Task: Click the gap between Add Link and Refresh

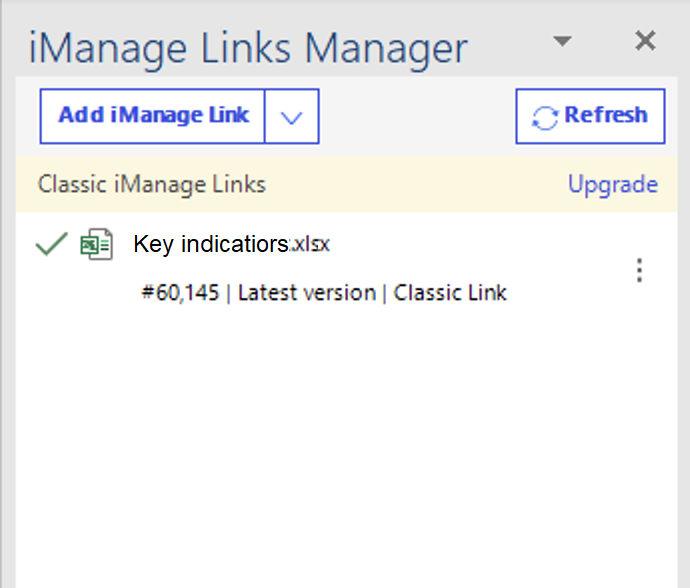Action: (x=416, y=116)
